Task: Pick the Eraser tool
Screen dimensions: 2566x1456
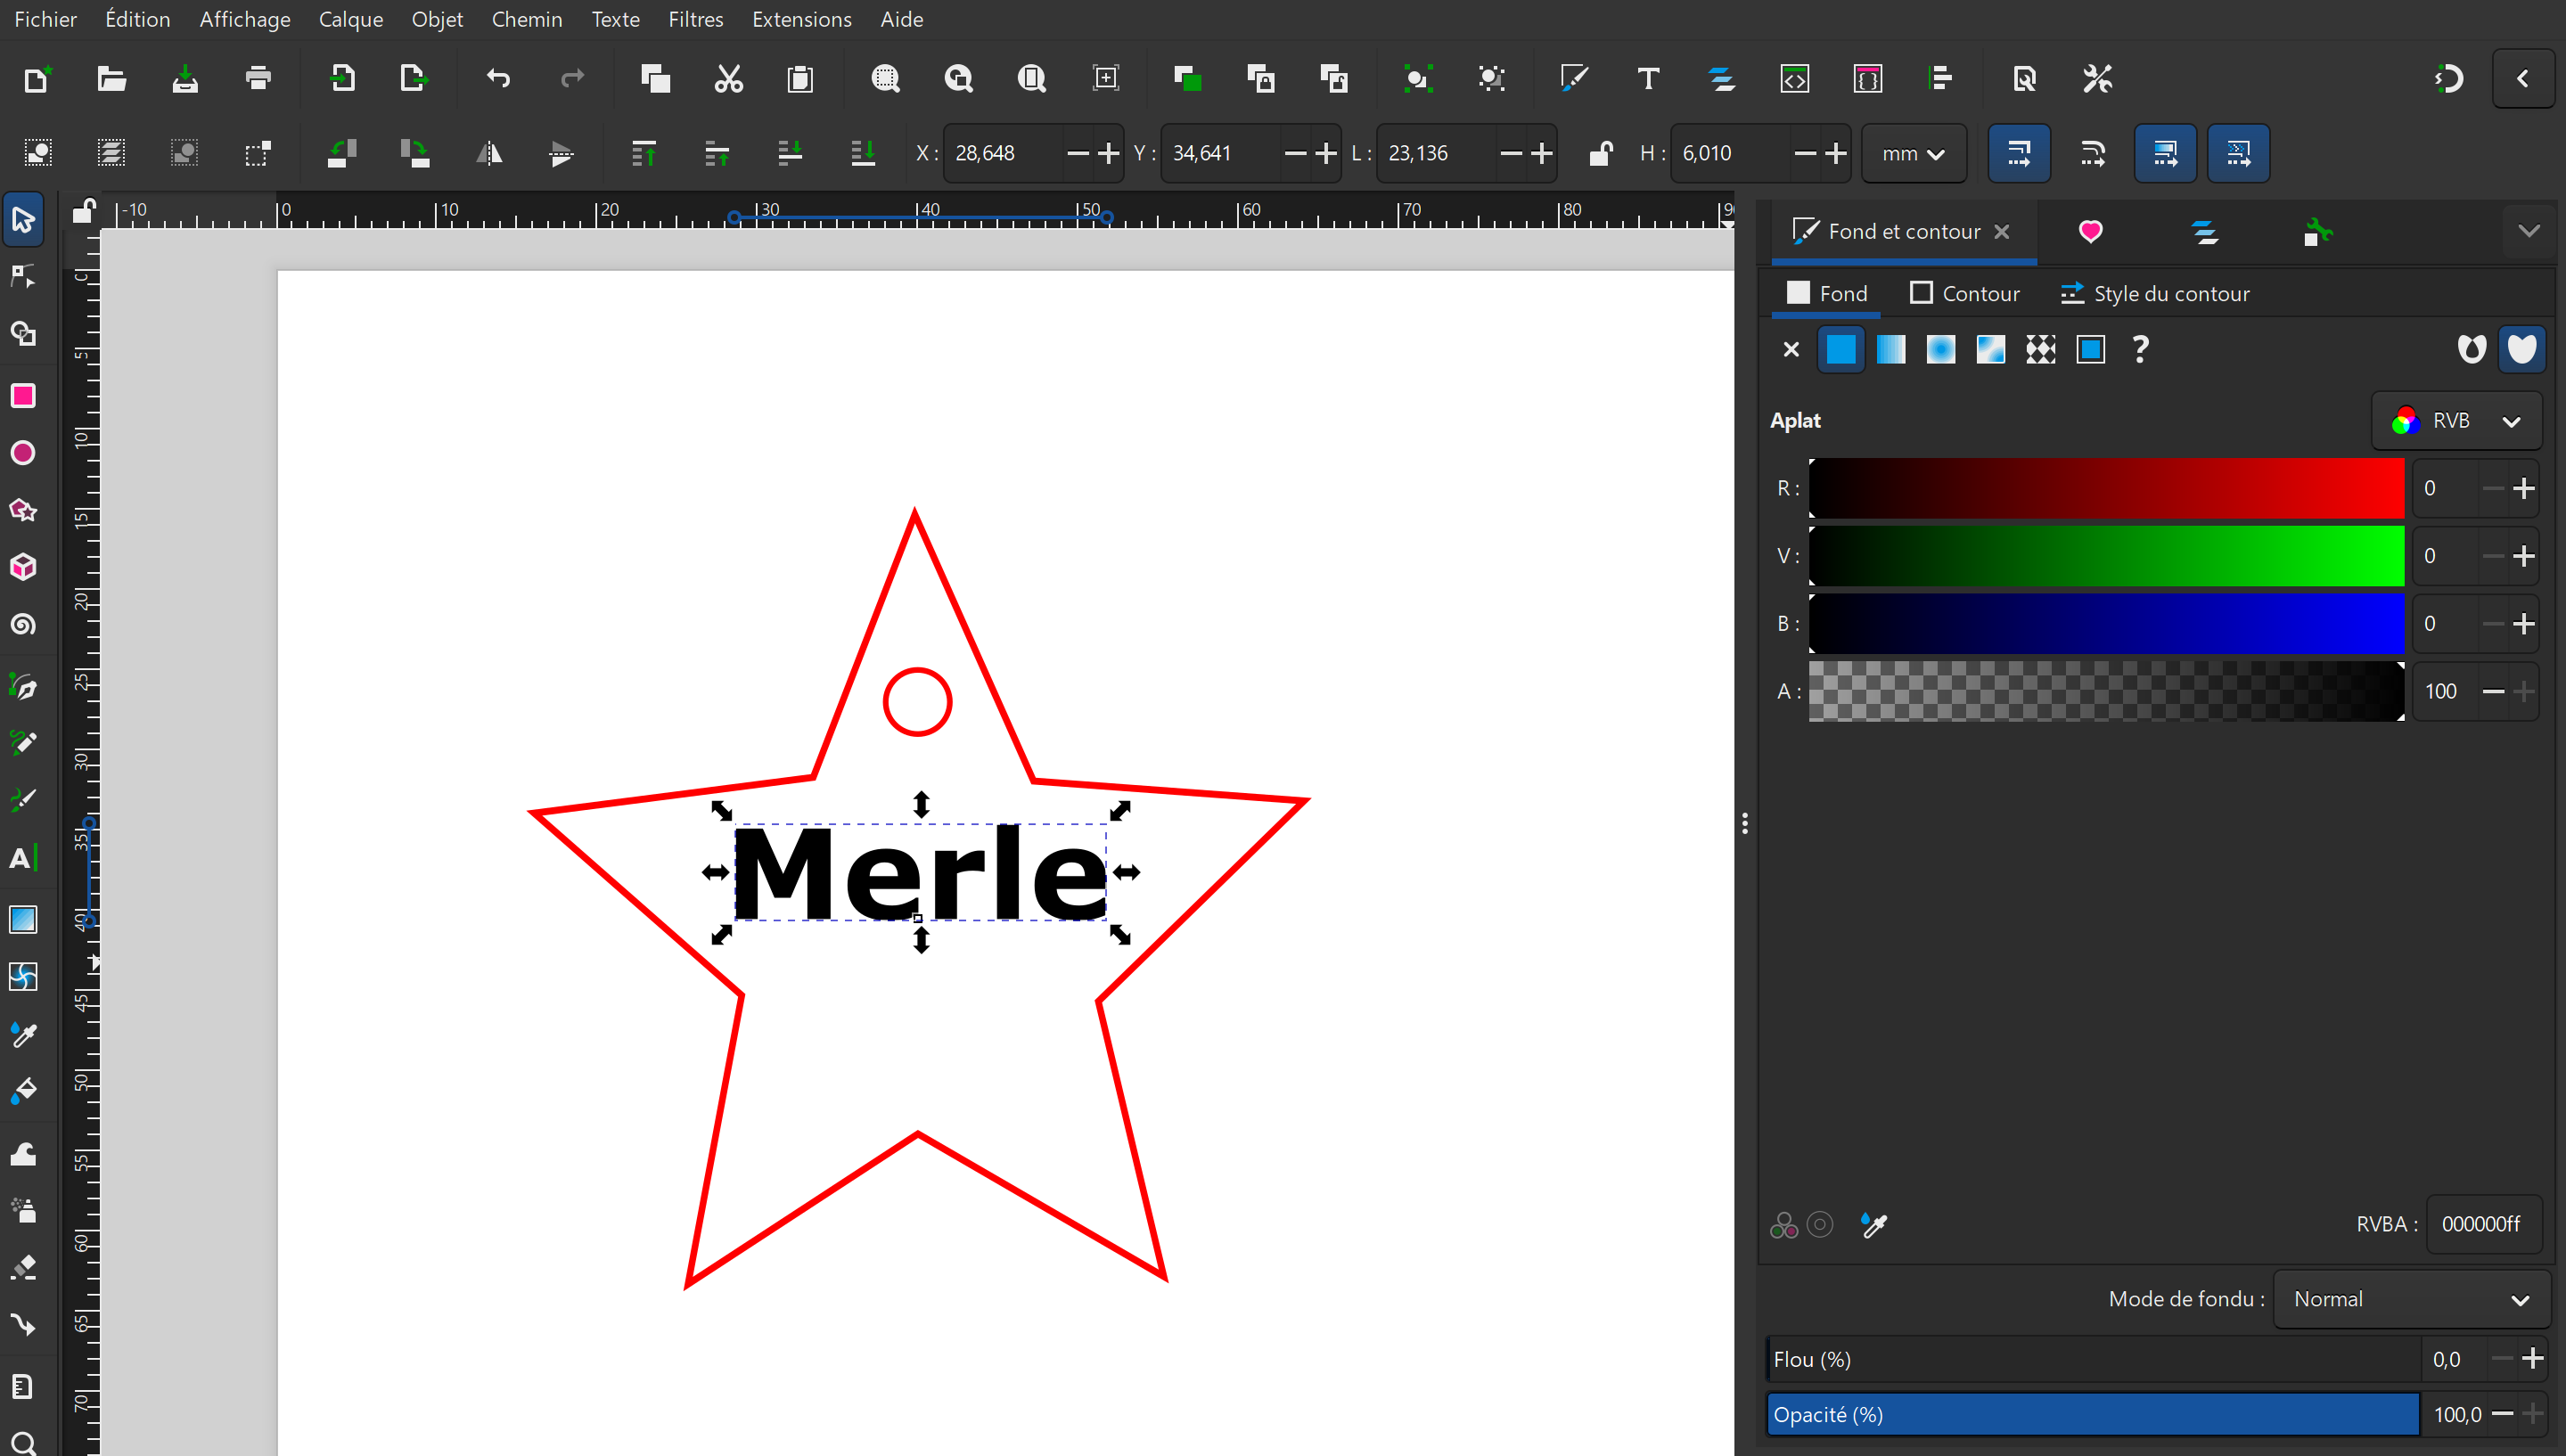Action: (22, 1268)
